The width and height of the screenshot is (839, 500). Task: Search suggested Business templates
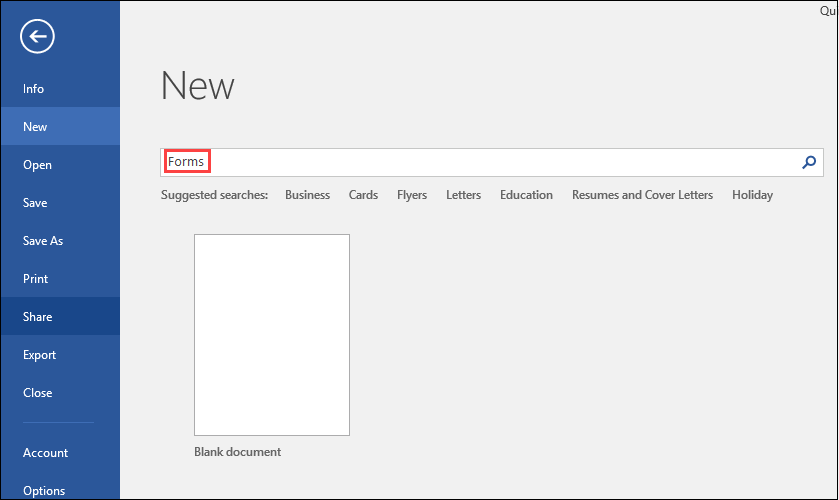307,195
